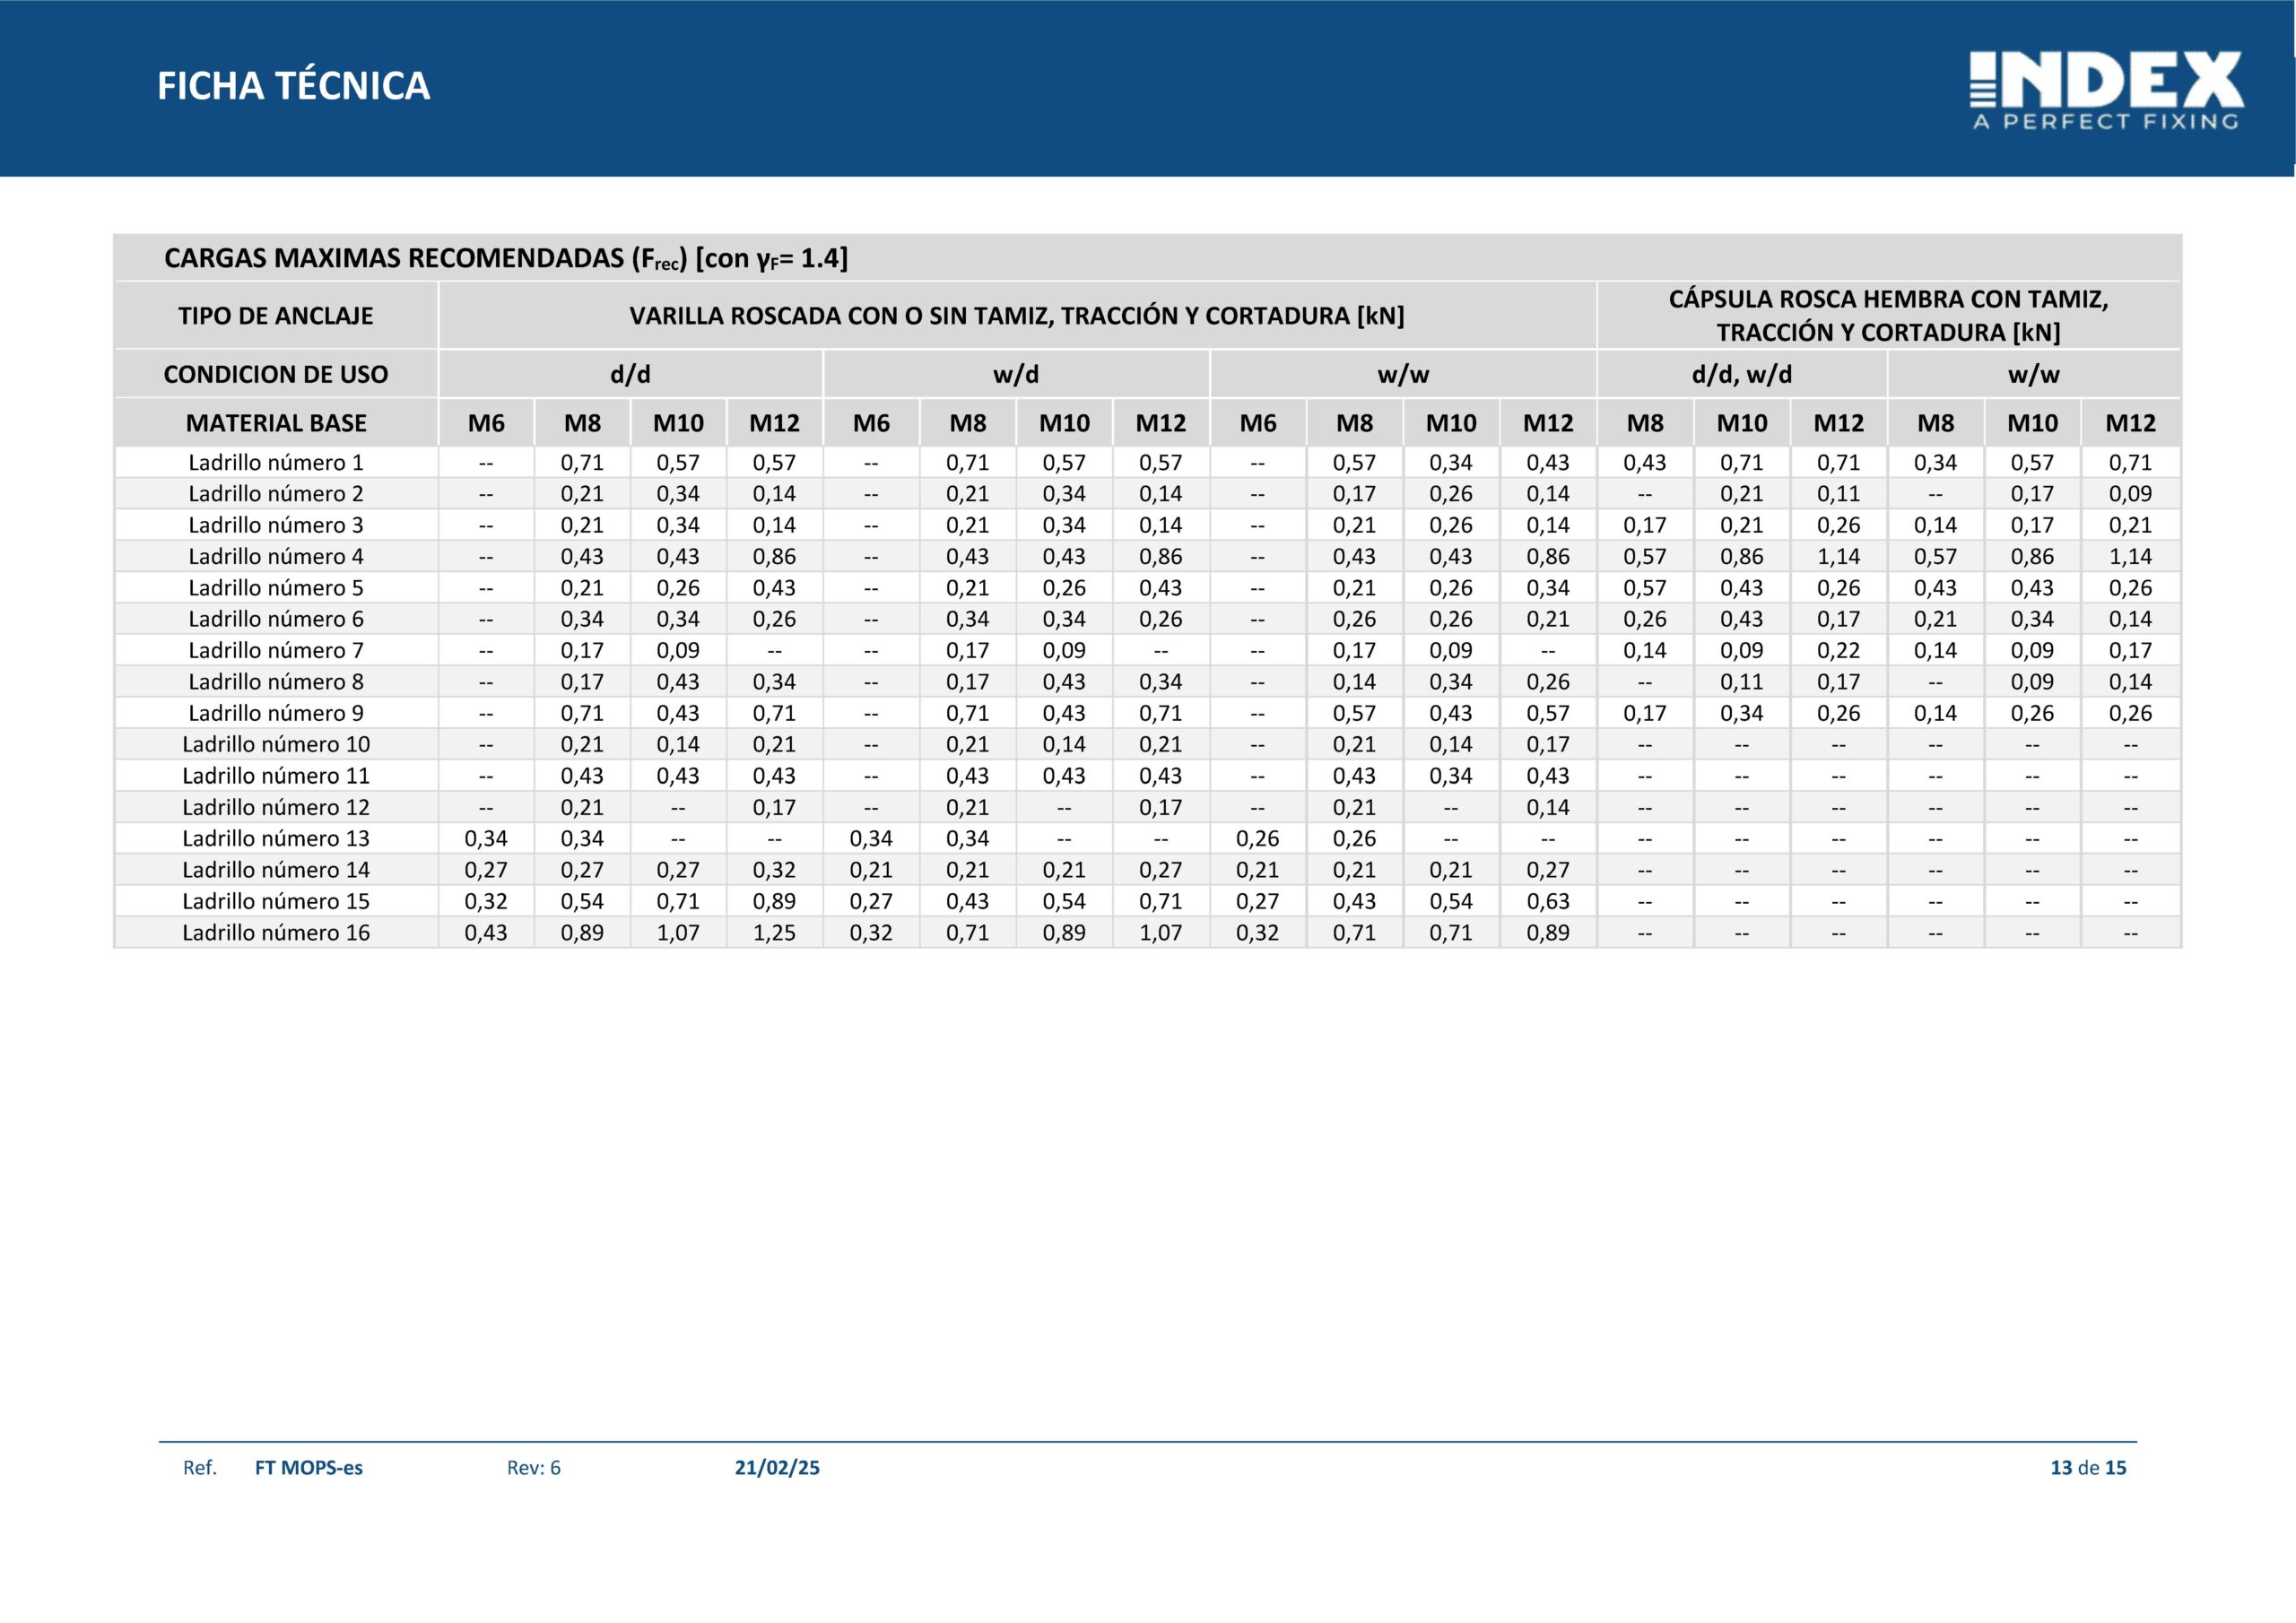Select the TIPO DE ANCLAJE header cell

click(276, 316)
